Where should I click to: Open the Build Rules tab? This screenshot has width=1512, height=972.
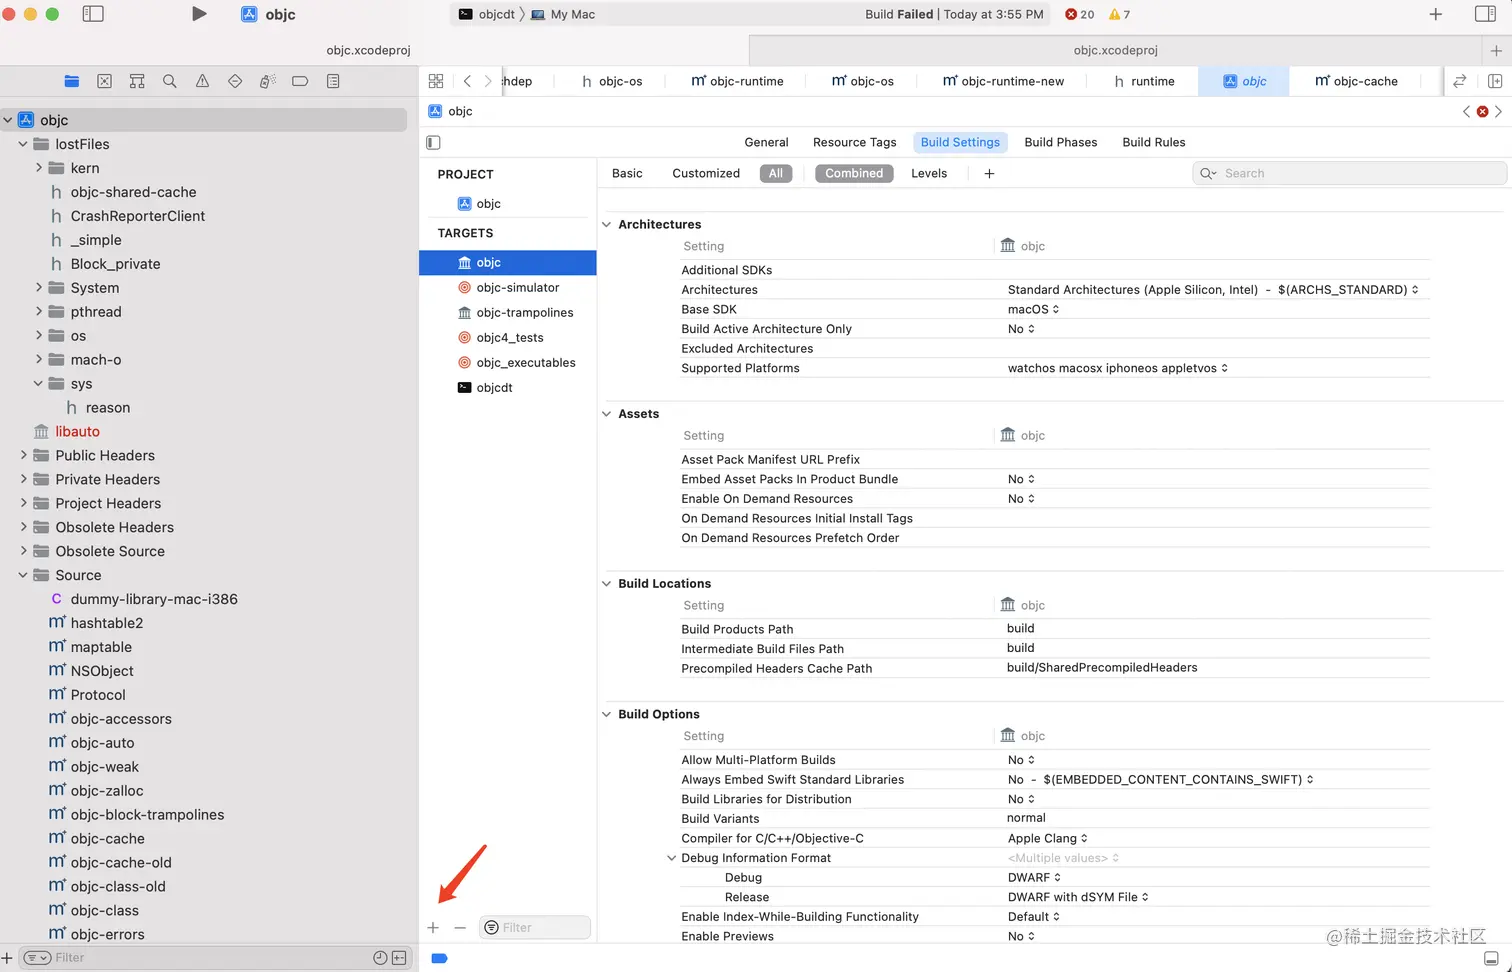click(x=1154, y=142)
